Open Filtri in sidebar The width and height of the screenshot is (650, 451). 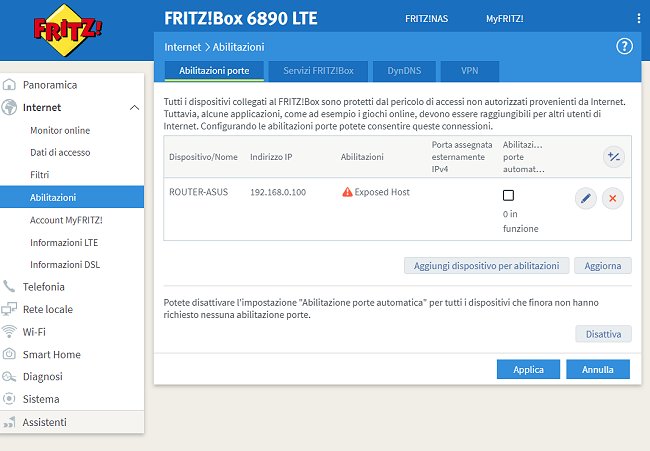pyautogui.click(x=39, y=175)
